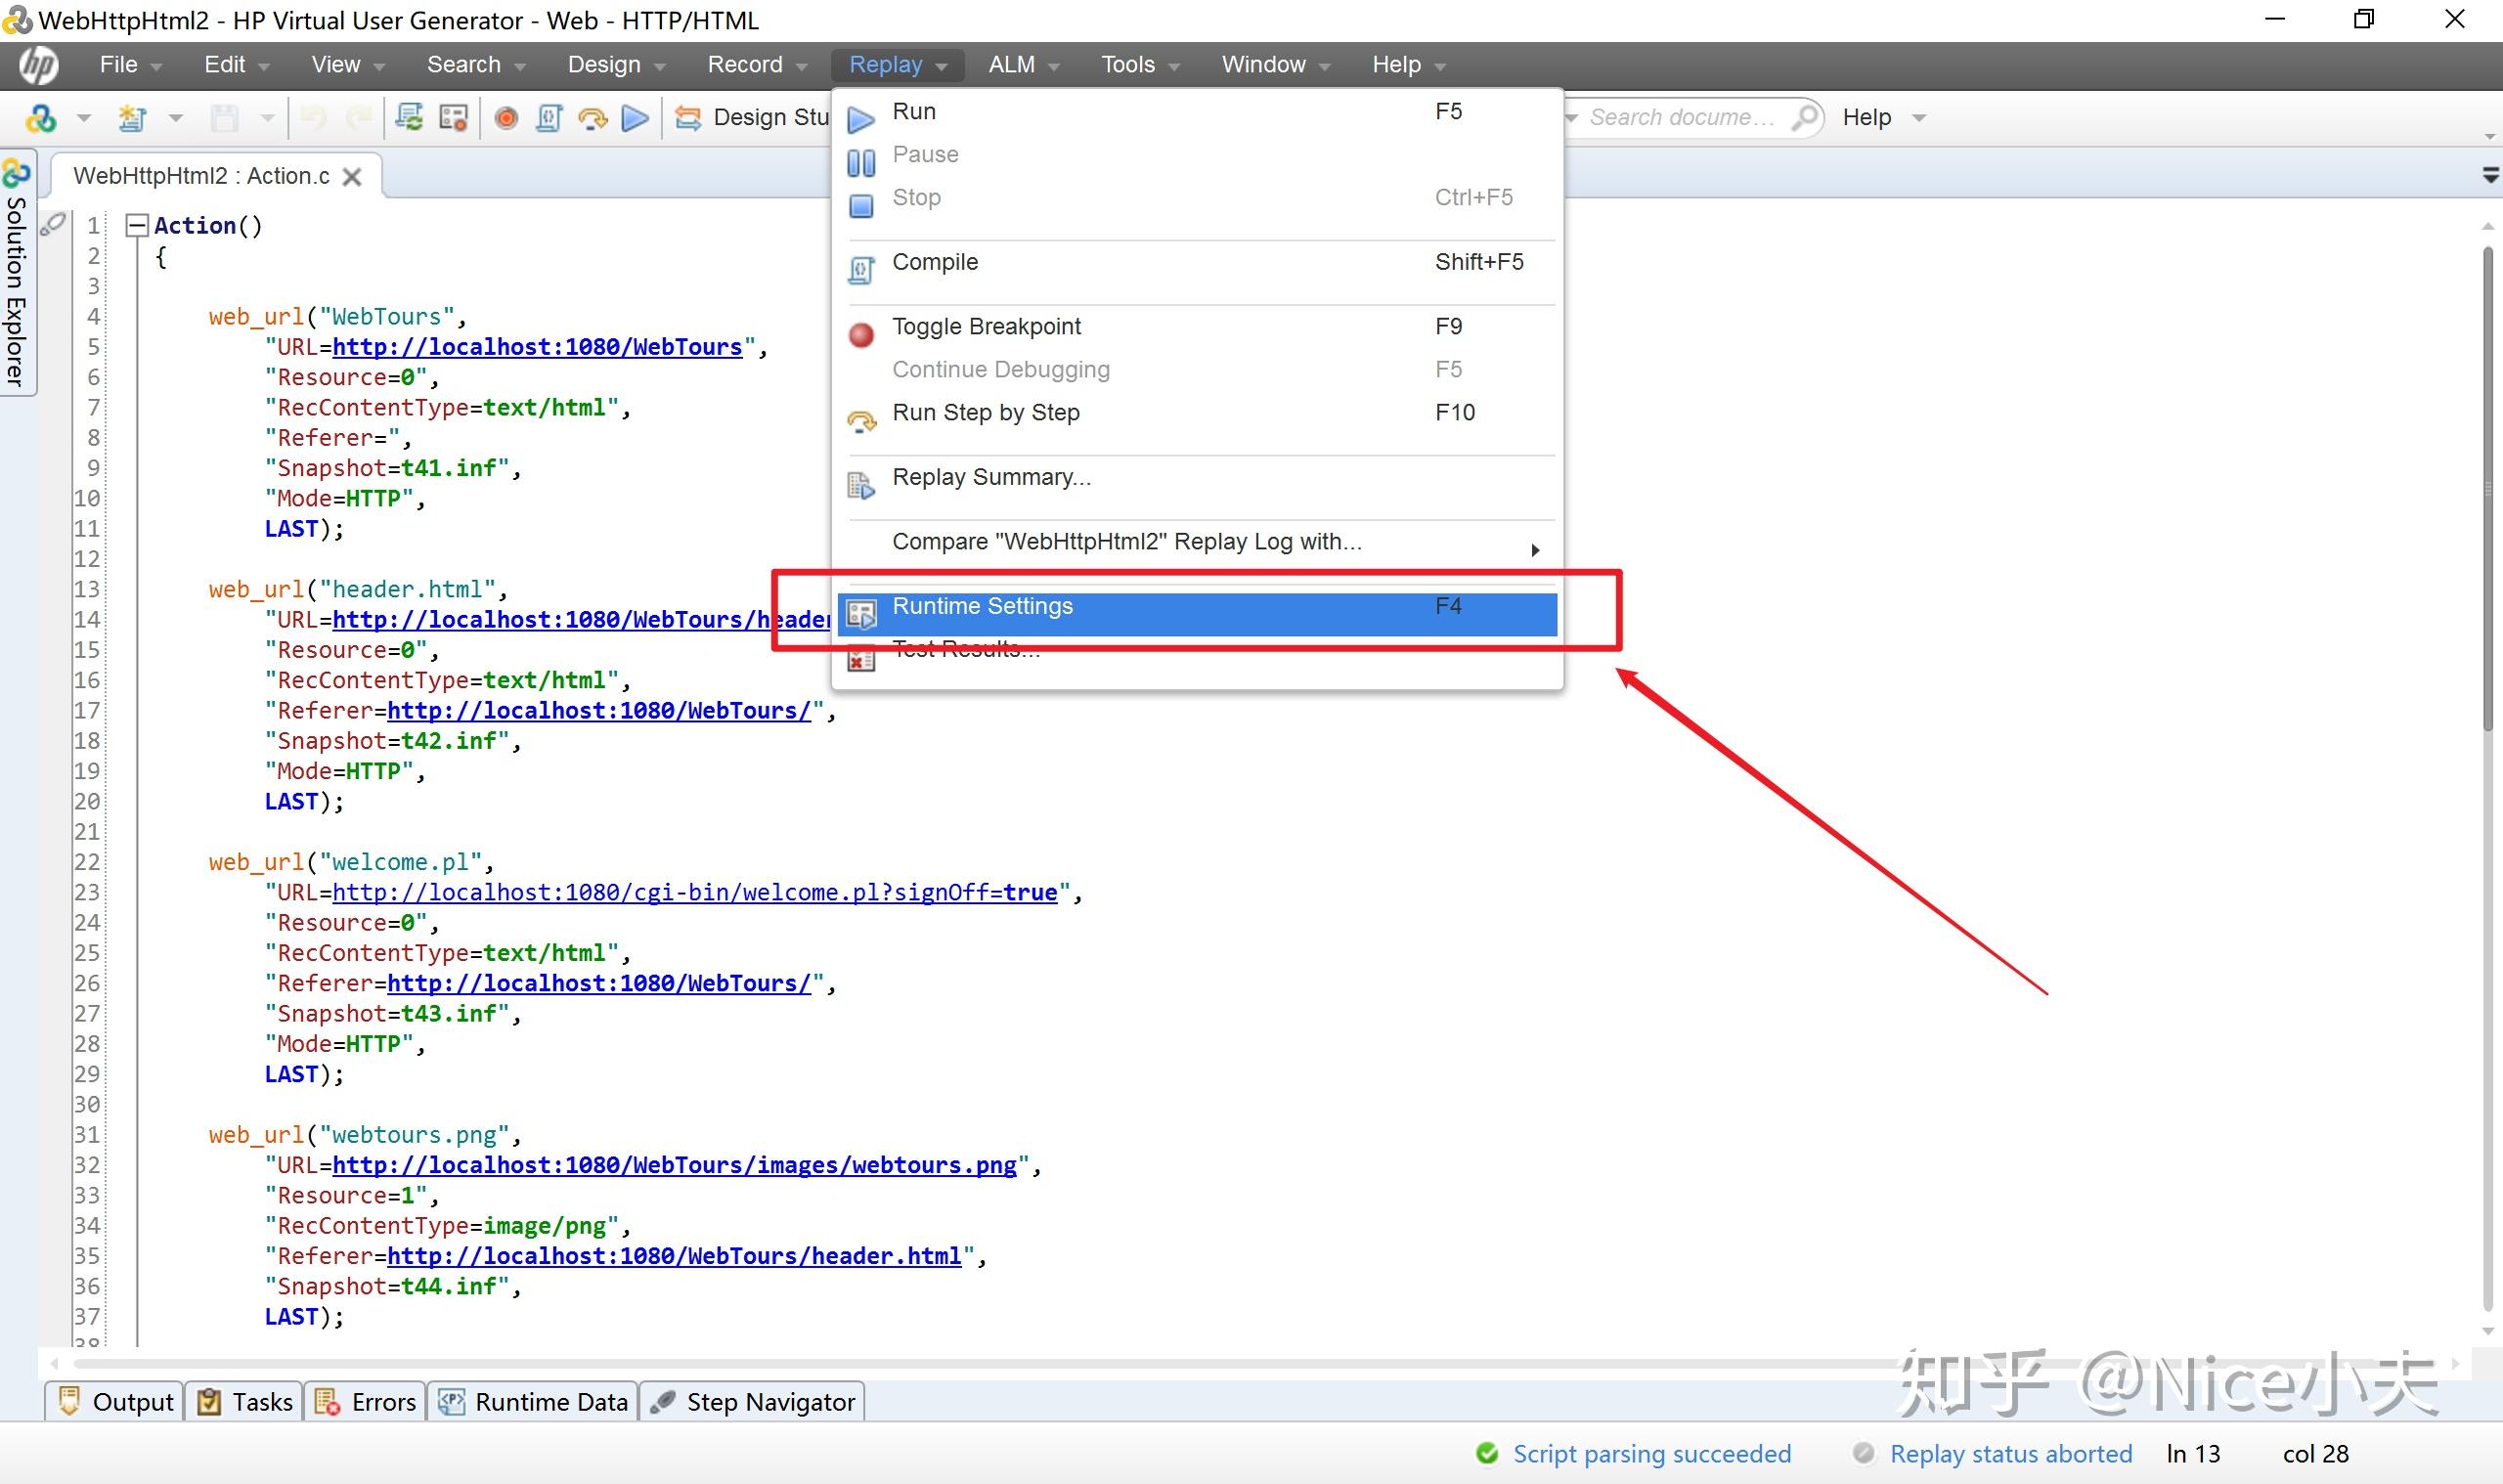Click the Search documentation input field
This screenshot has width=2503, height=1484.
click(x=1682, y=117)
